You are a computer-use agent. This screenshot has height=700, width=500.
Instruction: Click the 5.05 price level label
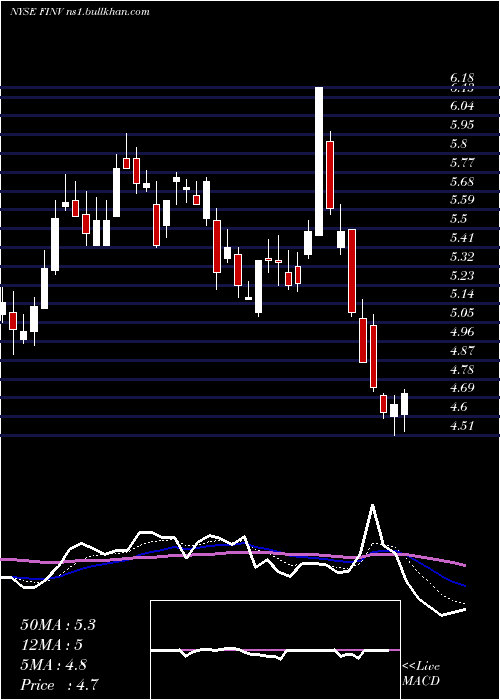point(462,313)
